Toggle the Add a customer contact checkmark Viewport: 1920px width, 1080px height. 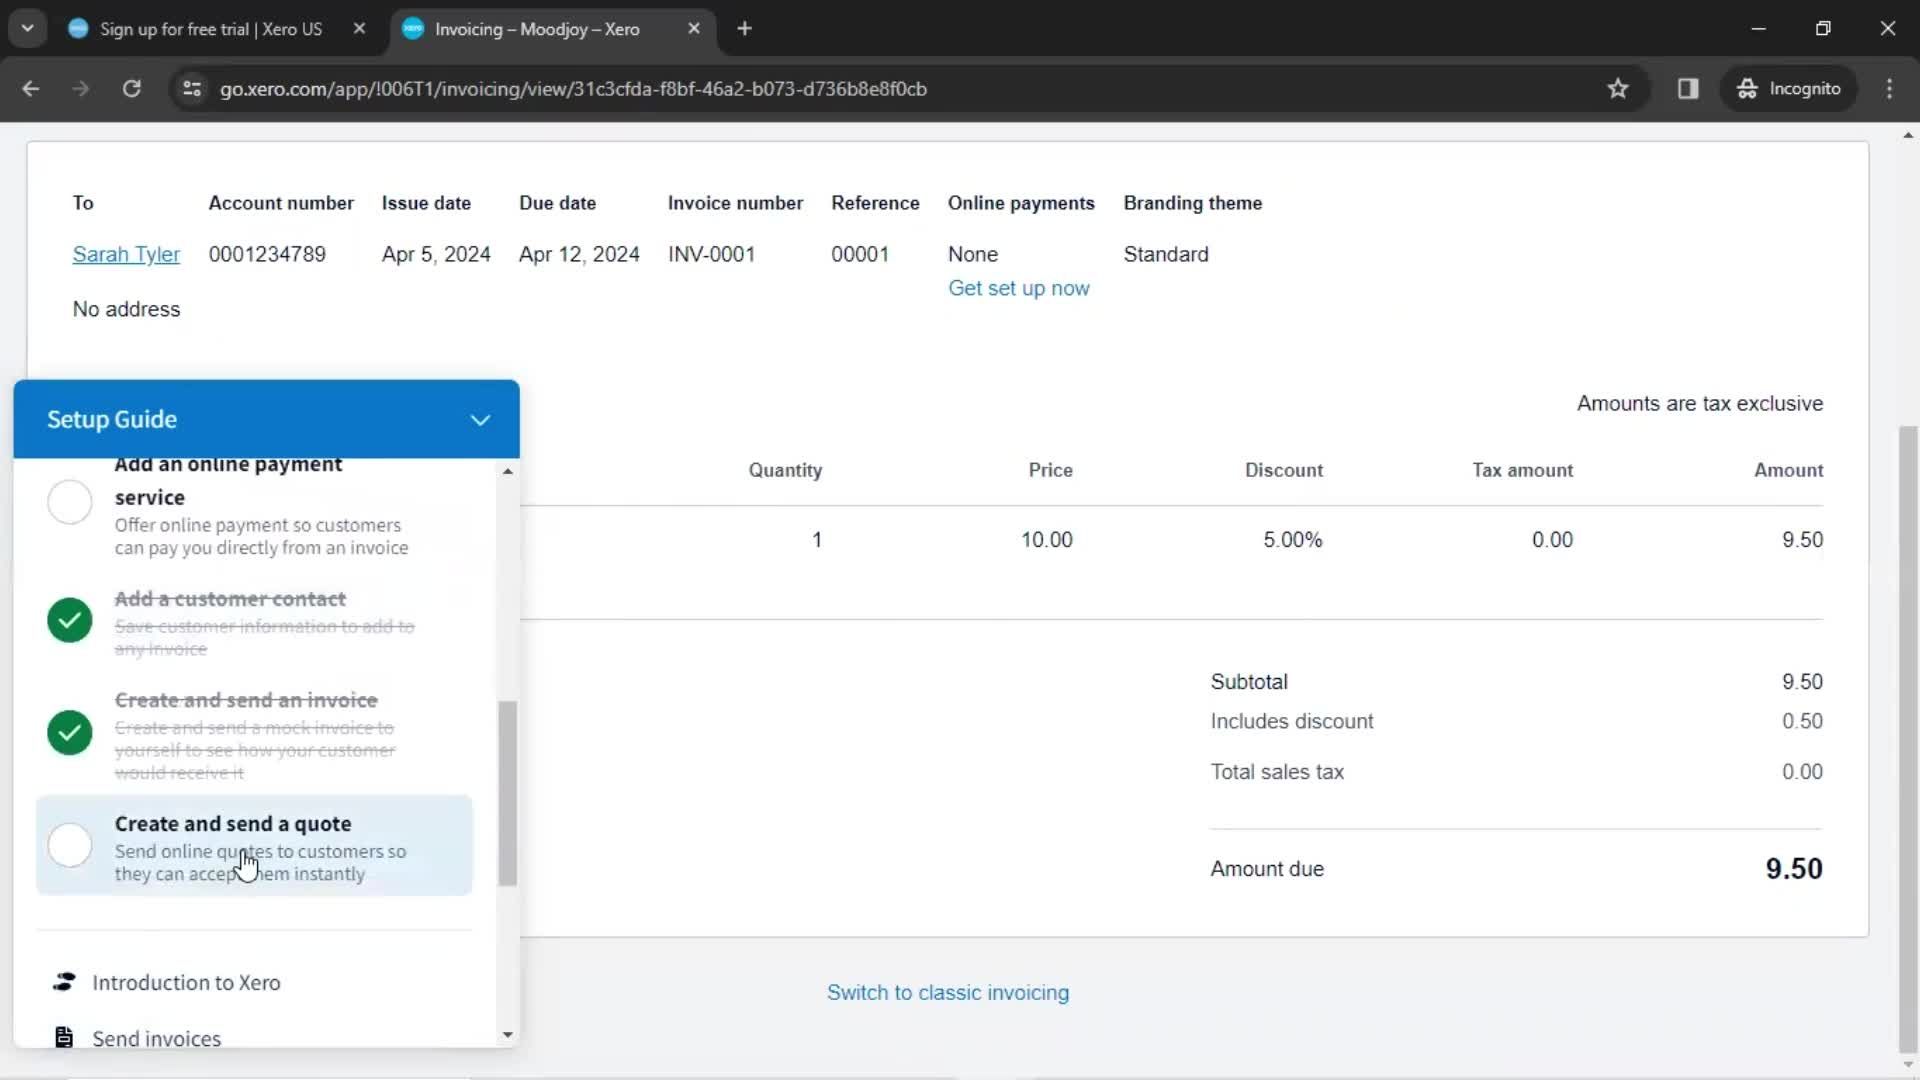coord(70,620)
